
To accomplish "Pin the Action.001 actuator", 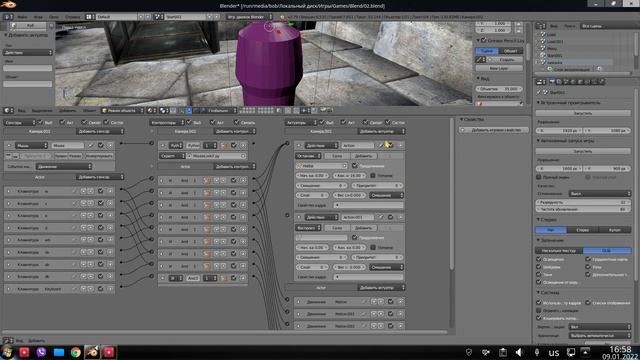I will 380,217.
